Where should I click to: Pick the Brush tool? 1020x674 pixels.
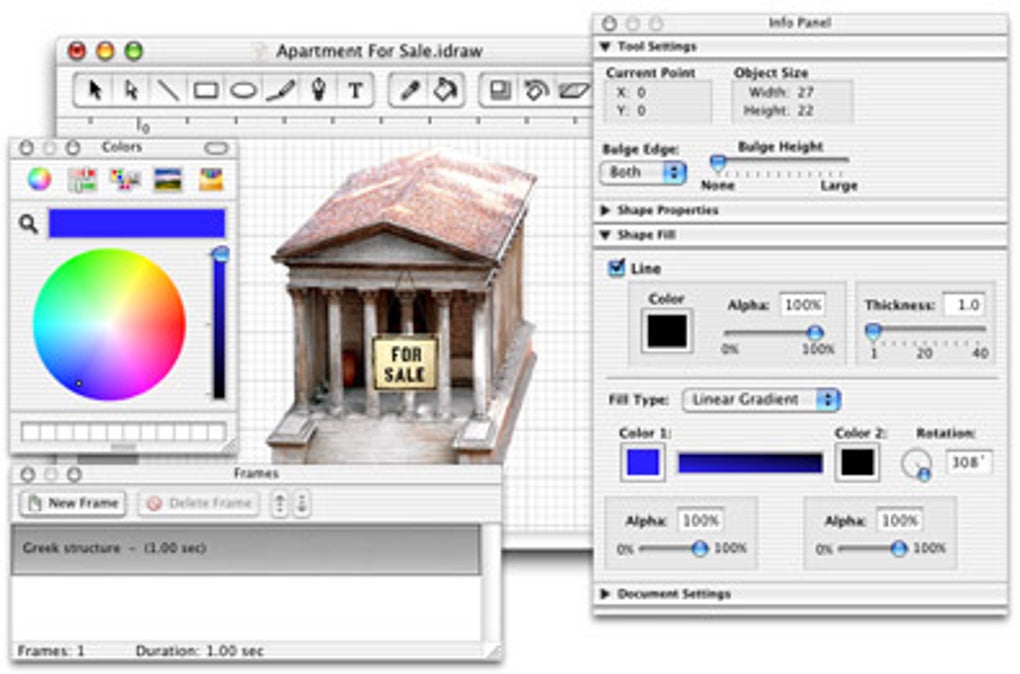(x=281, y=90)
